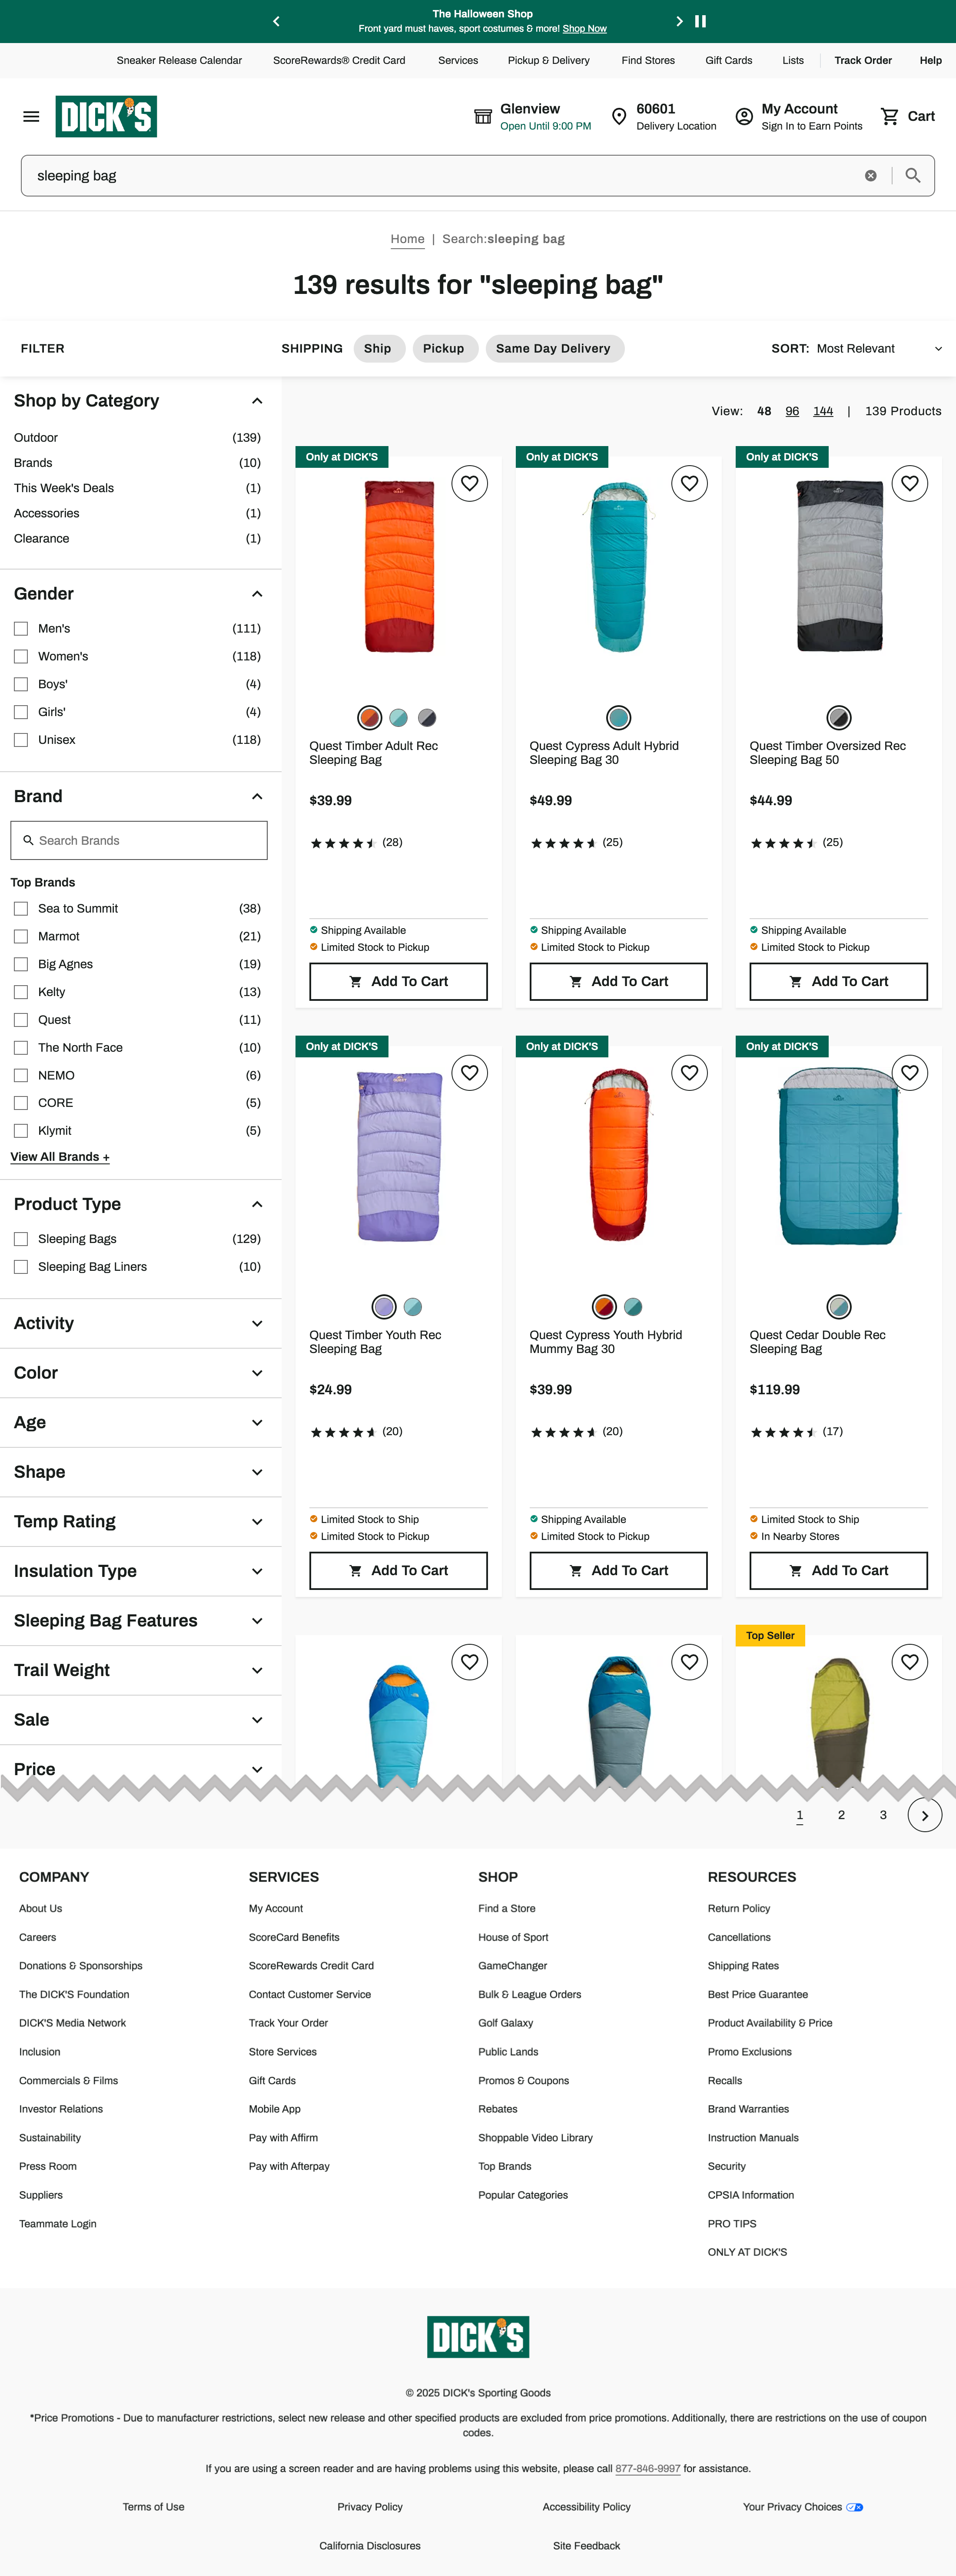Click the search magnifier icon
Viewport: 956px width, 2576px height.
(912, 176)
